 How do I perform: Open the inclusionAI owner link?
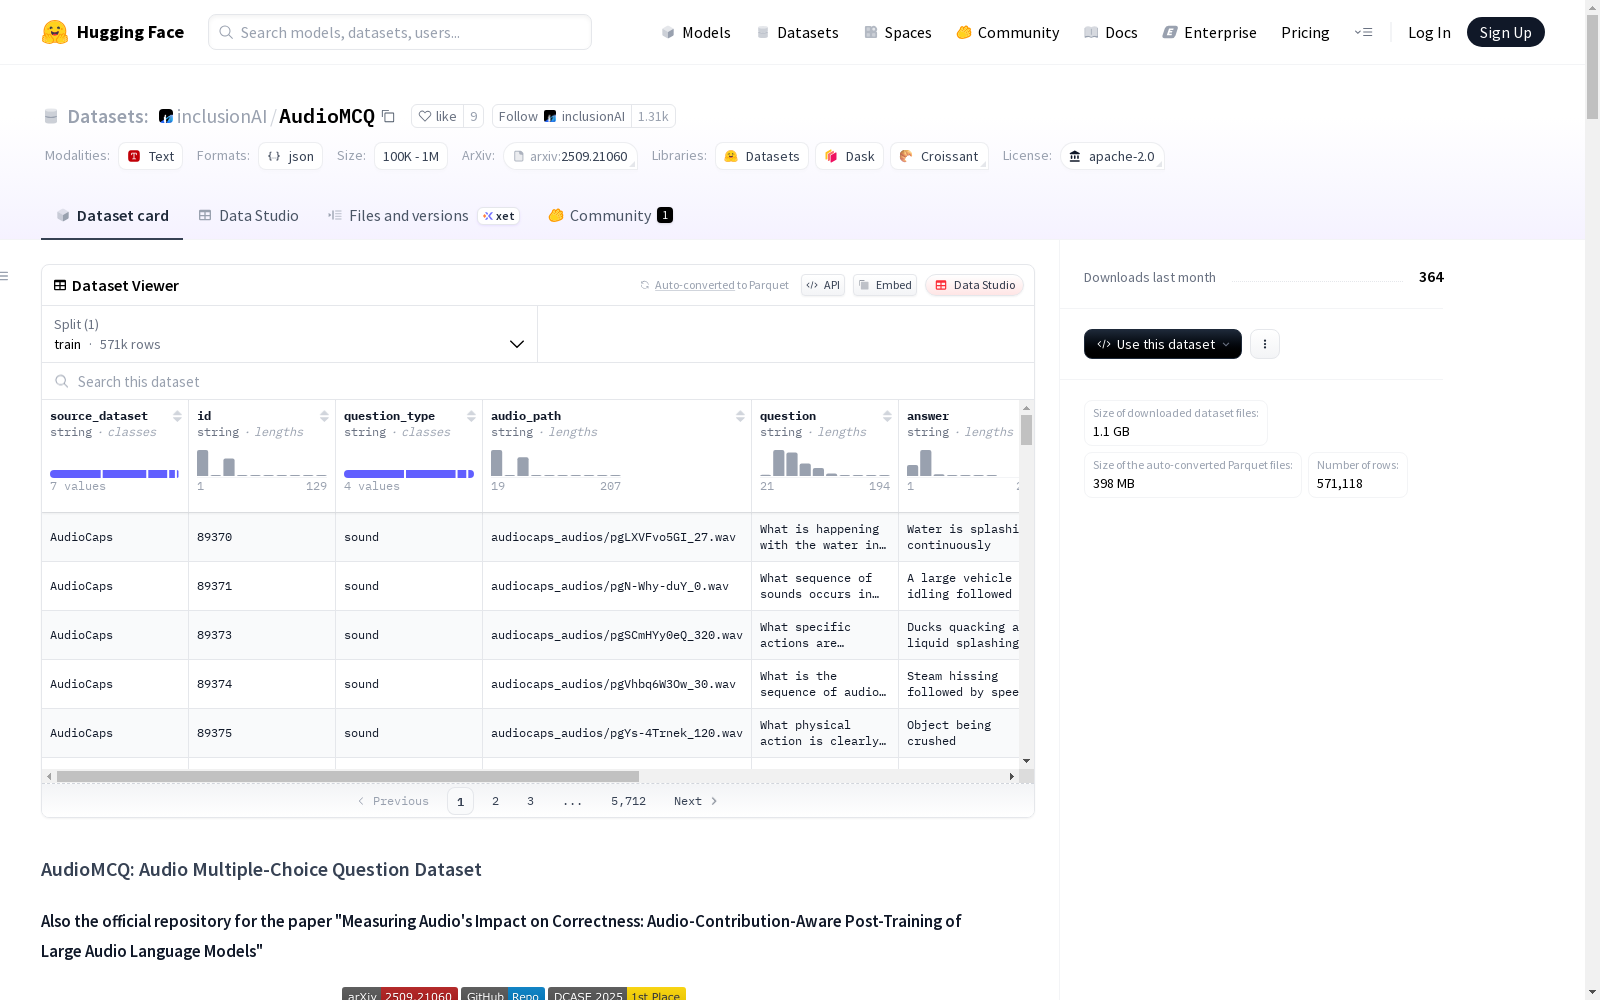[x=222, y=116]
